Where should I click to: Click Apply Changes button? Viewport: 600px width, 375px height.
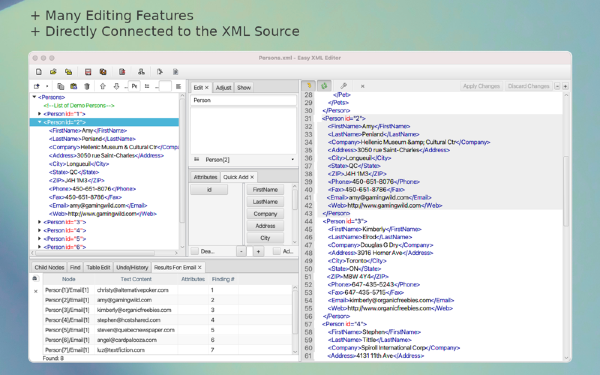click(x=481, y=86)
